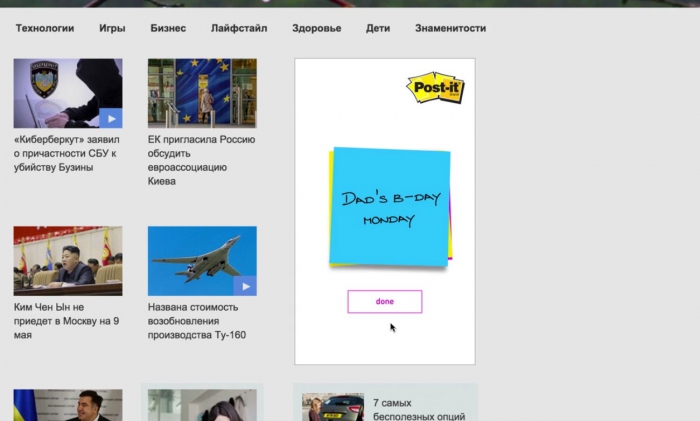Image resolution: width=700 pixels, height=421 pixels.
Task: Open the car trunk article thumbnail
Action: coord(333,407)
